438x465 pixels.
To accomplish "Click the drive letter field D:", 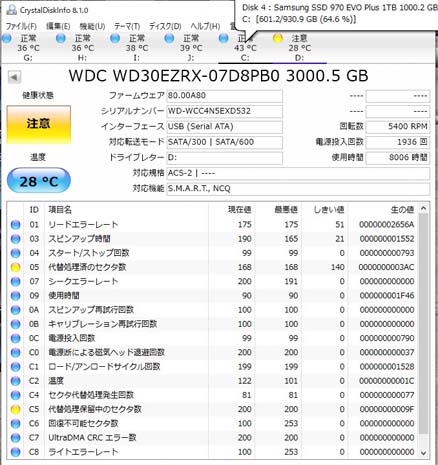I will (x=225, y=158).
